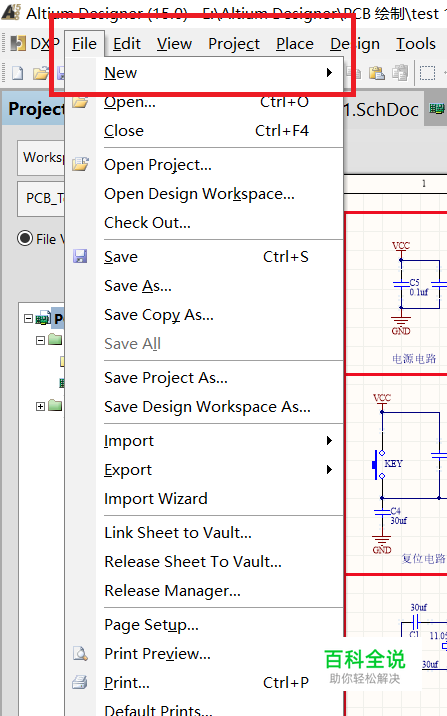Open the Export submenu arrow
447x716 pixels.
pyautogui.click(x=329, y=469)
